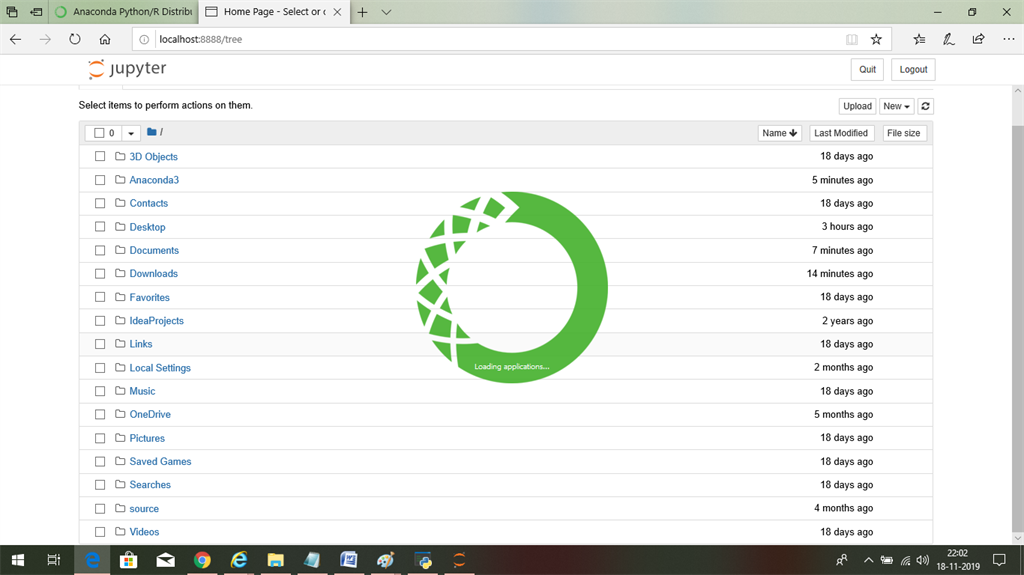
Task: Open the Searches folder link
Action: [x=150, y=485]
